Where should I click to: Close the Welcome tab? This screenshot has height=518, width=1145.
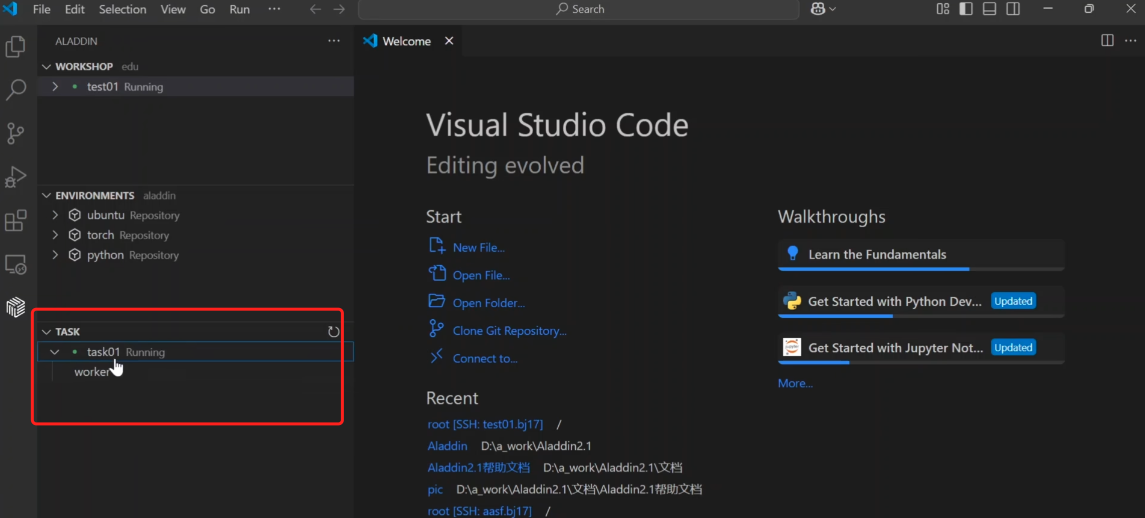pos(449,41)
